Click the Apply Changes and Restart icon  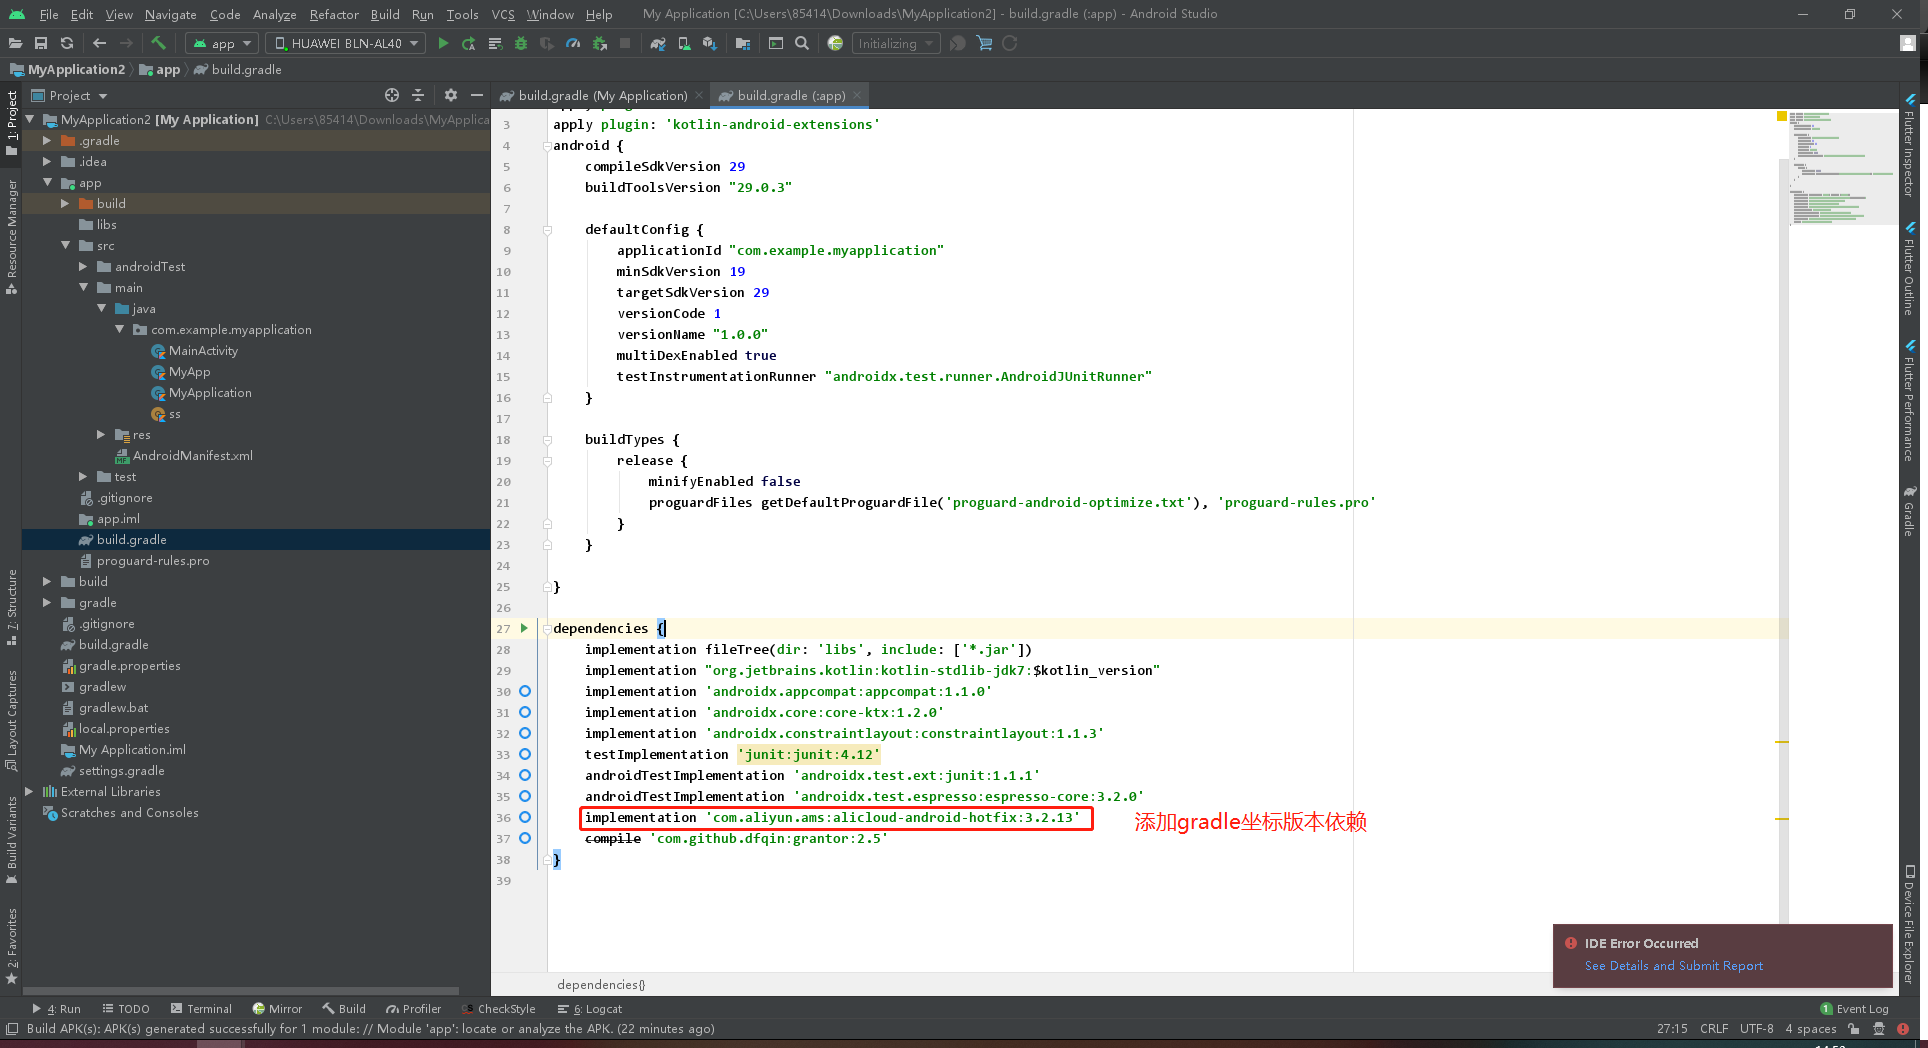click(x=469, y=43)
